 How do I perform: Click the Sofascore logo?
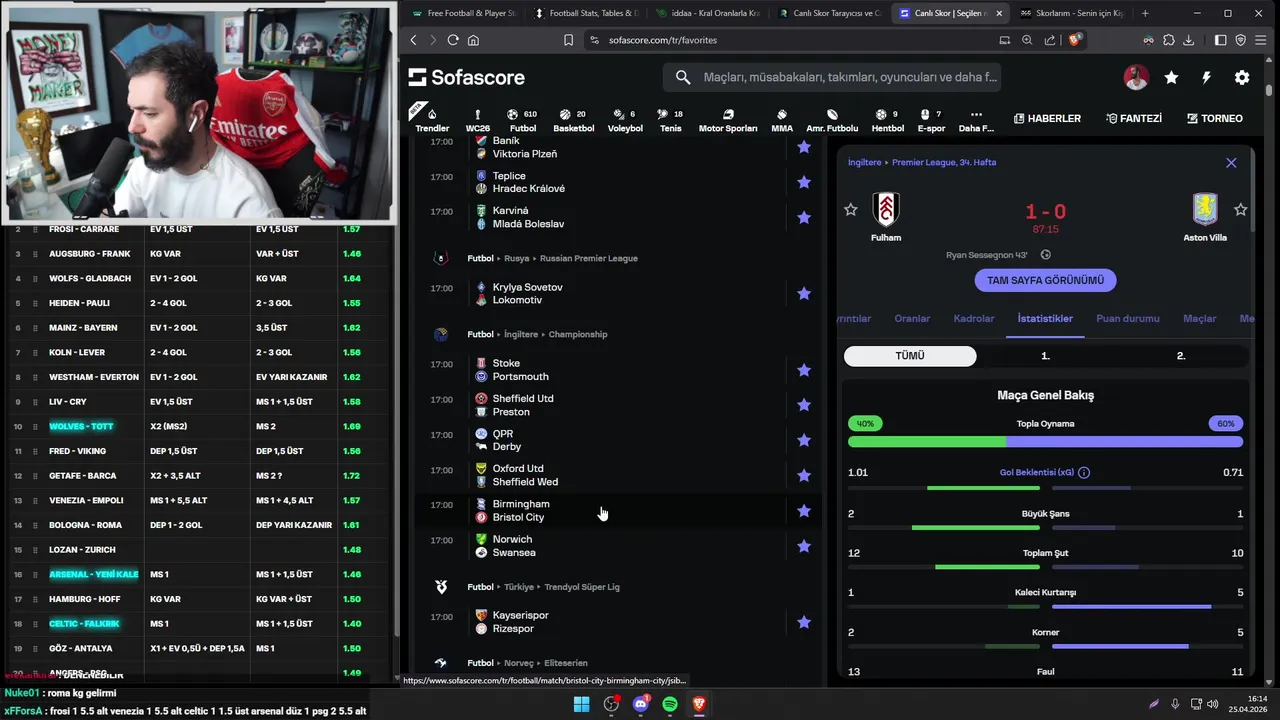[x=467, y=77]
